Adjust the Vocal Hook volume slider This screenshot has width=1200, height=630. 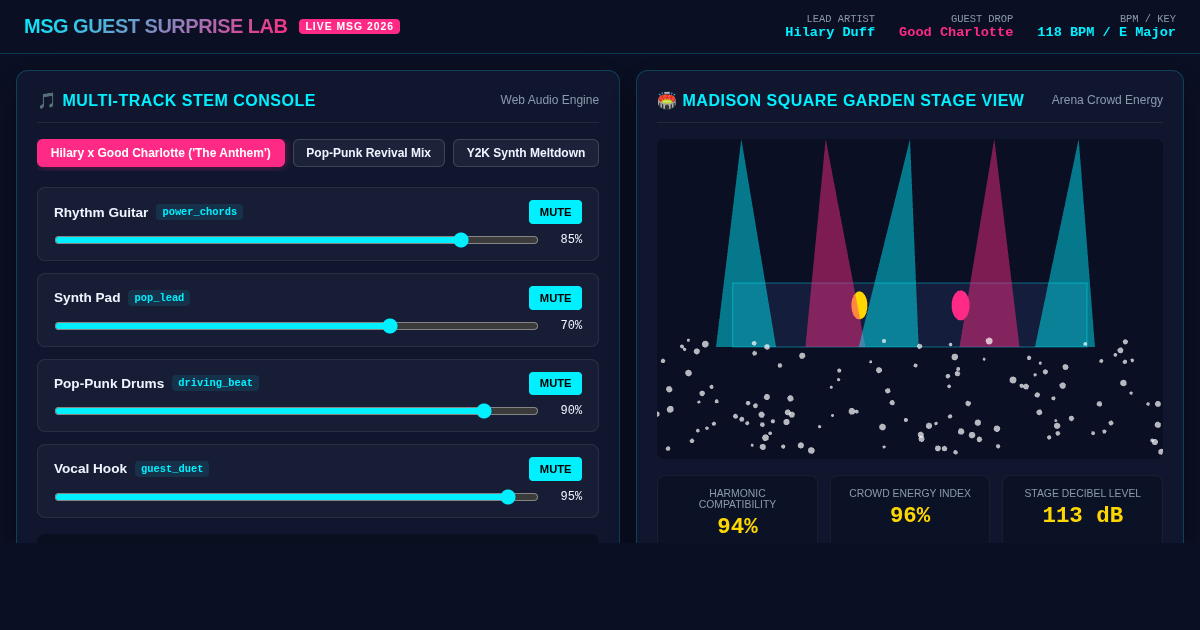point(296,497)
